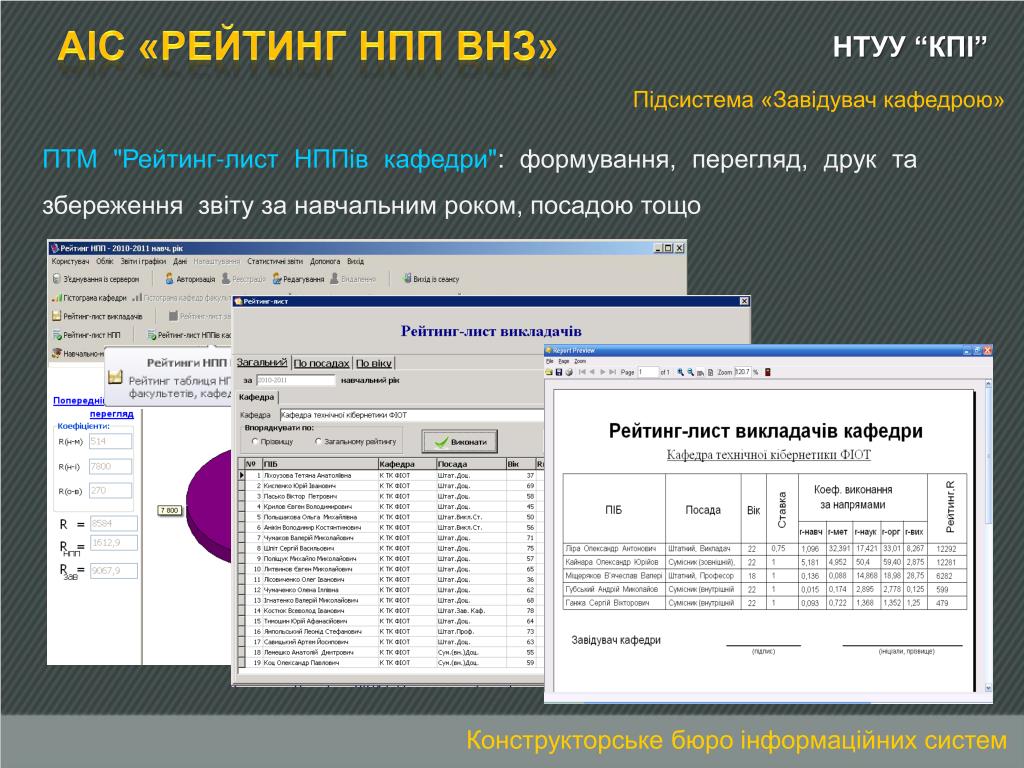Select row Кисленко Юрій Іванович
The height and width of the screenshot is (768, 1024).
pyautogui.click(x=391, y=486)
